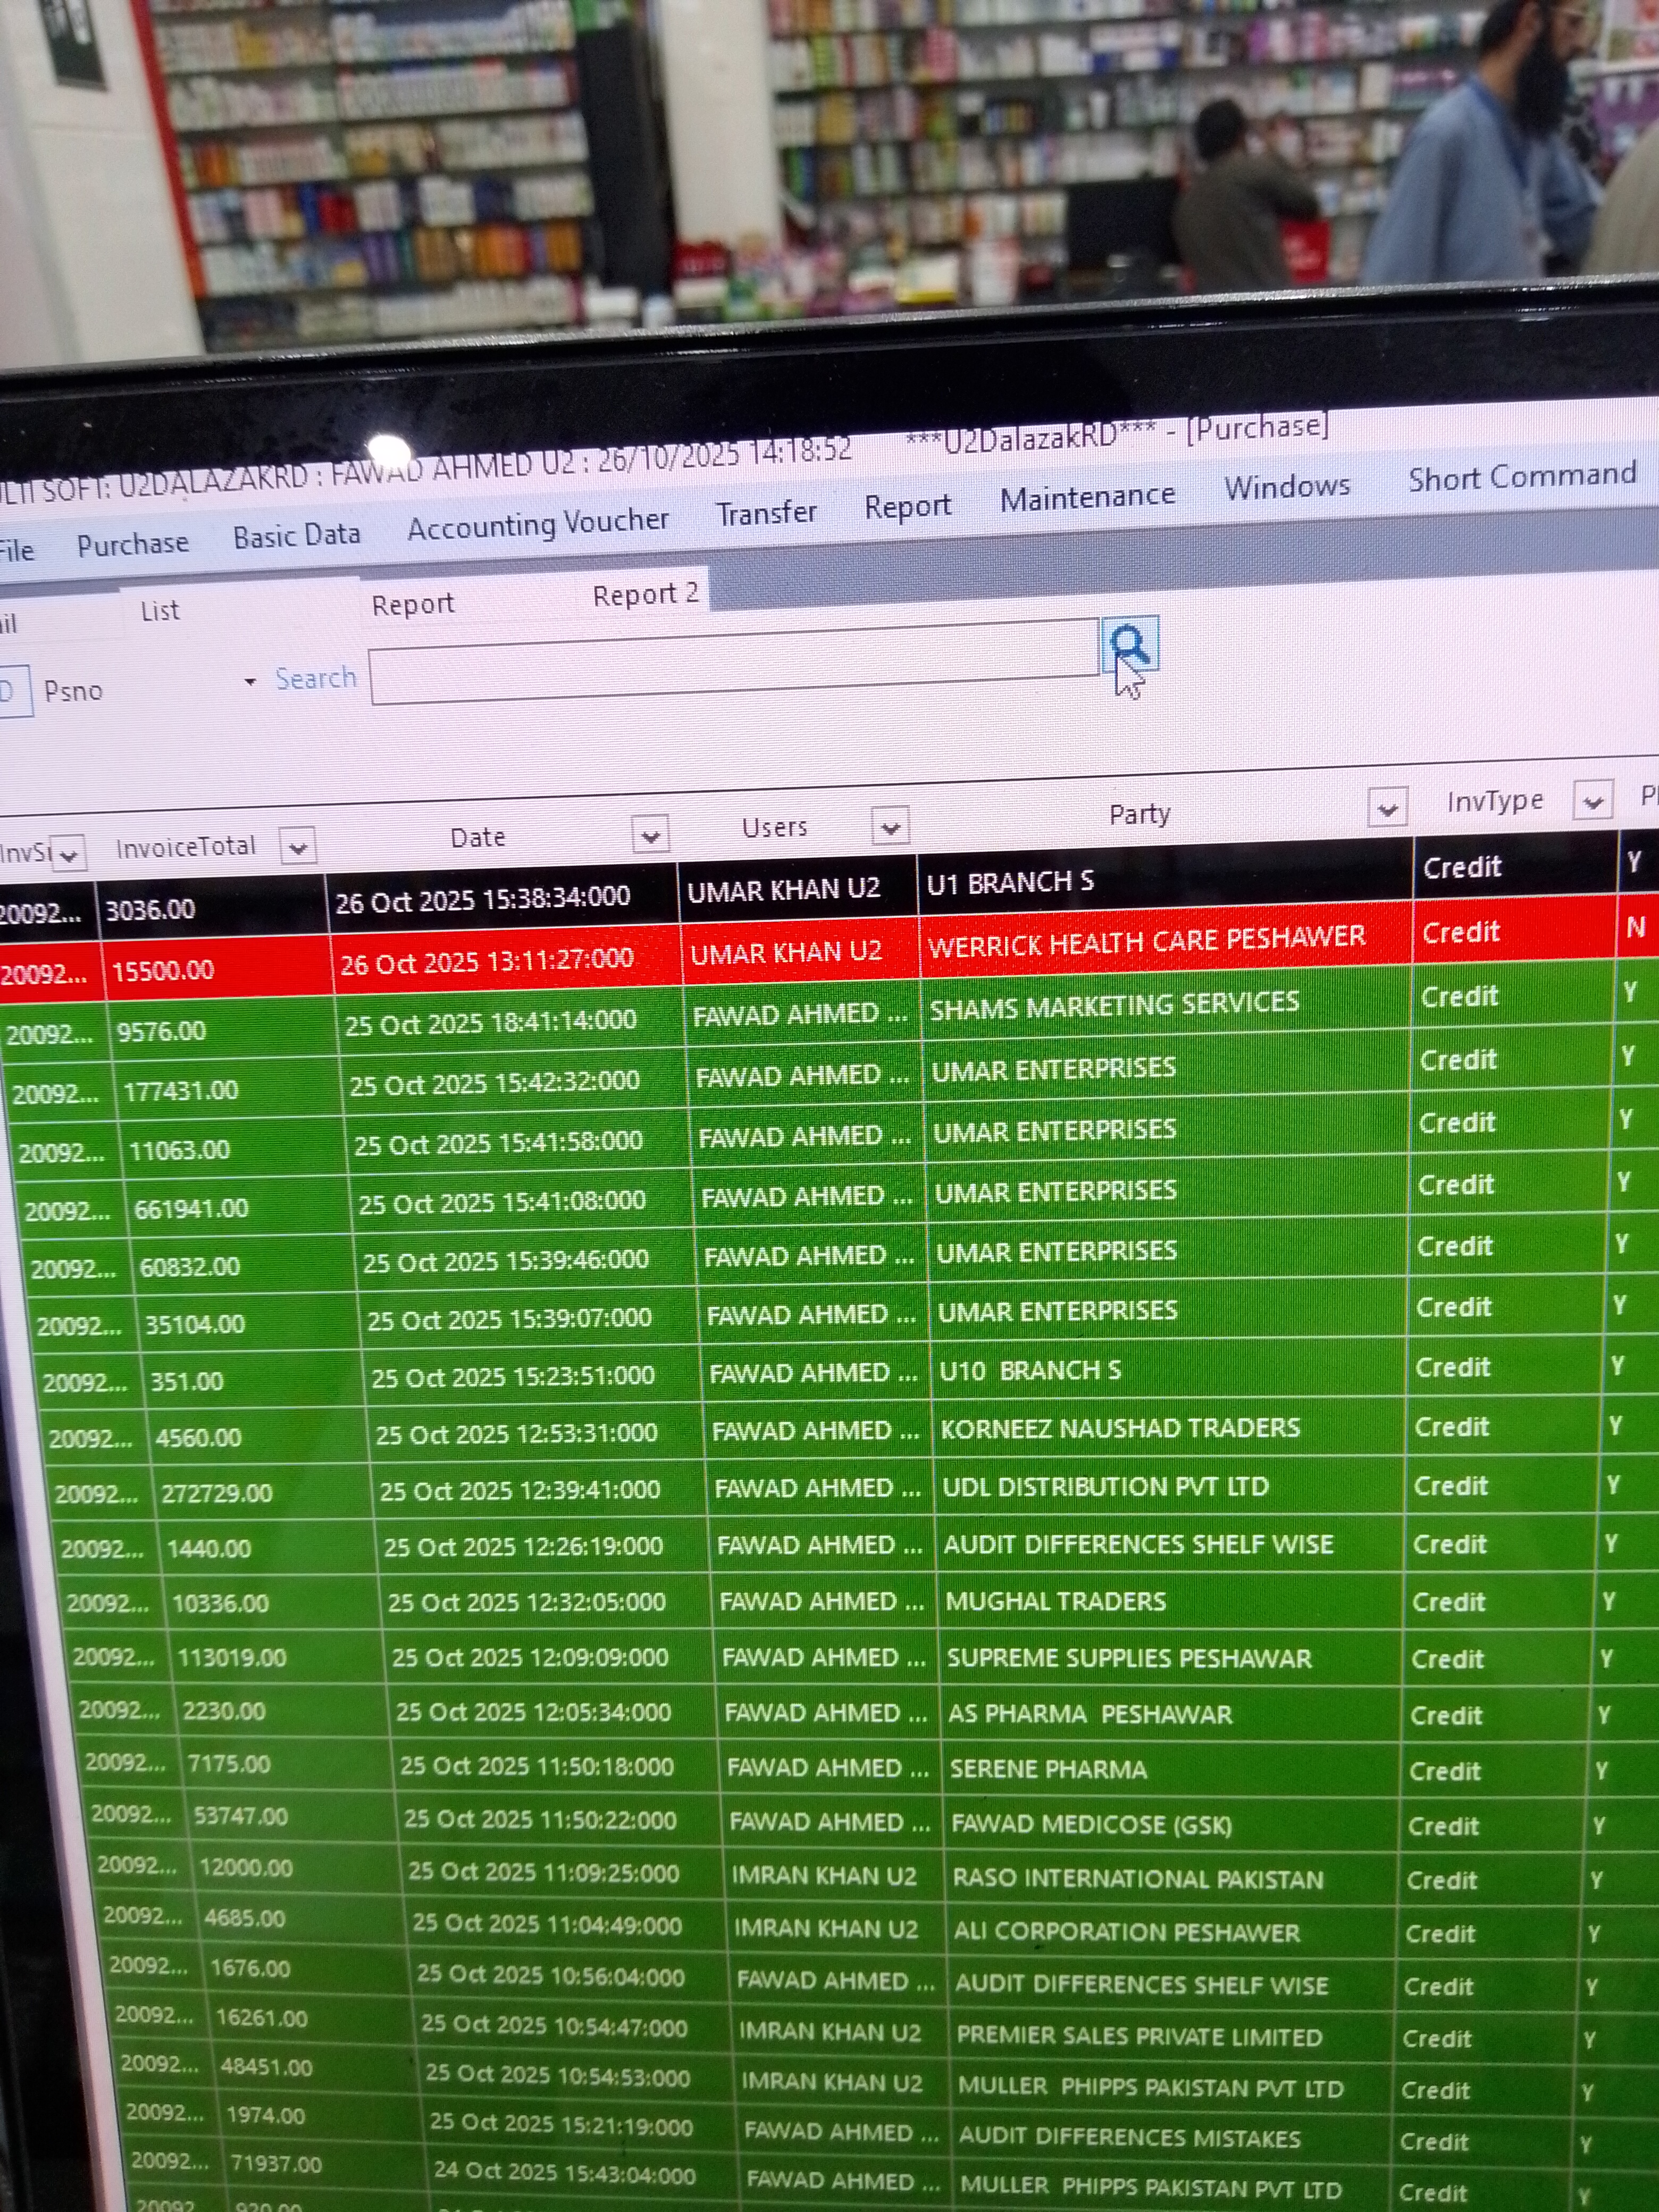This screenshot has height=2212, width=1659.
Task: Click the UDL DISTRIBUTION PVT LTD party cell
Action: pyautogui.click(x=1105, y=1487)
